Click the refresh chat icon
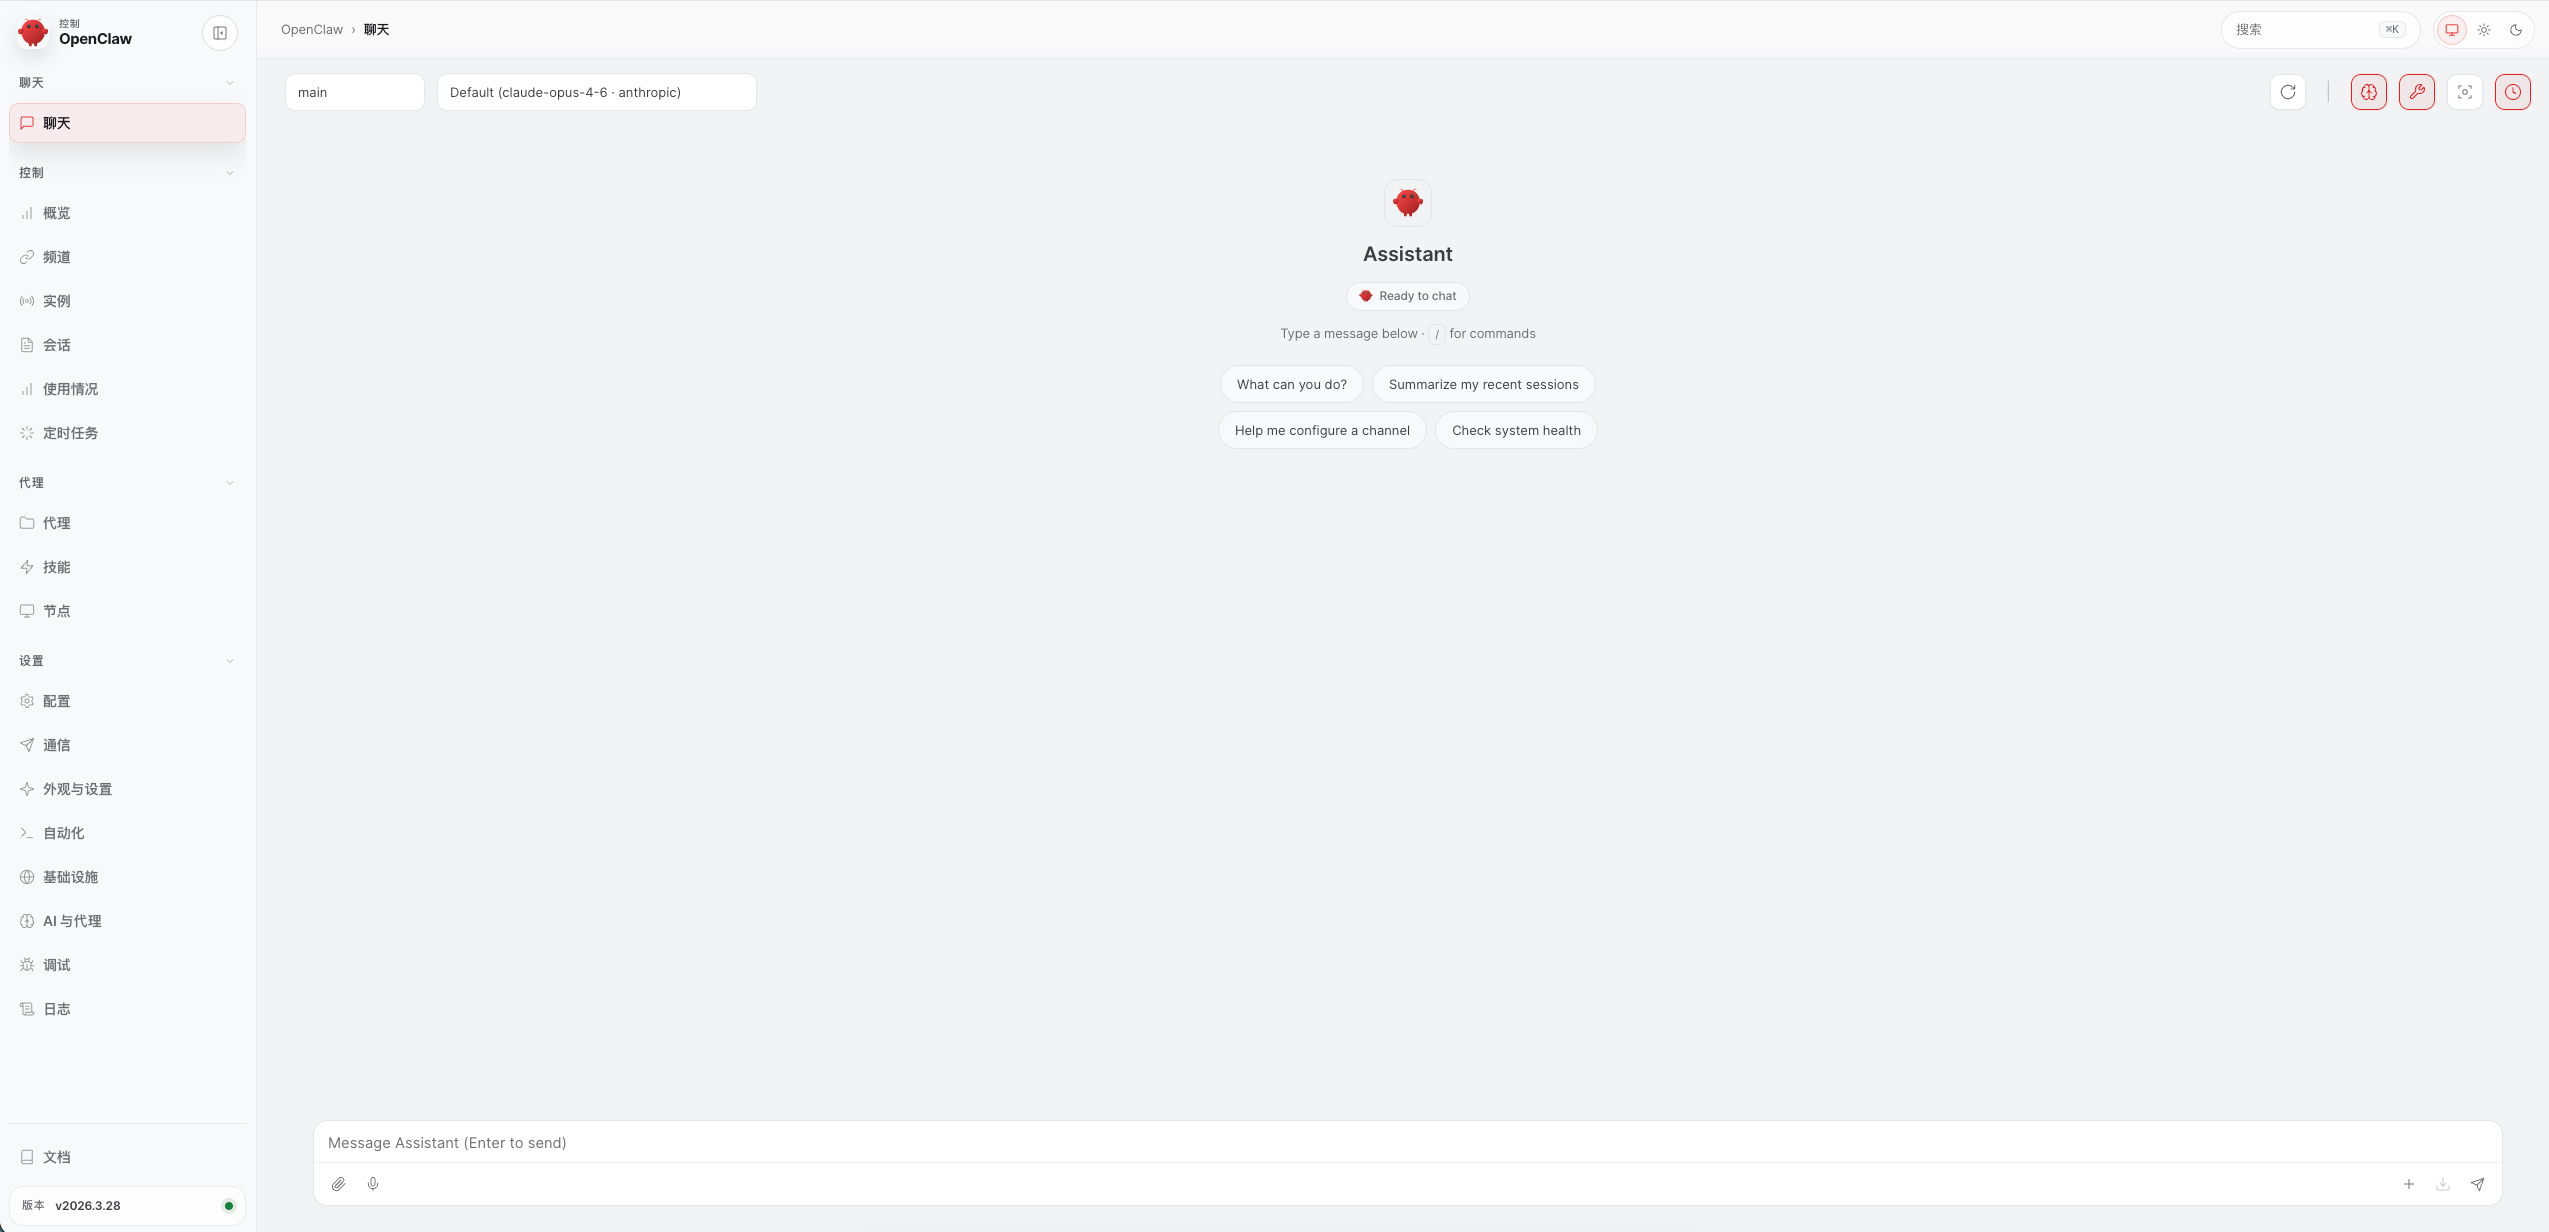 pyautogui.click(x=2287, y=92)
